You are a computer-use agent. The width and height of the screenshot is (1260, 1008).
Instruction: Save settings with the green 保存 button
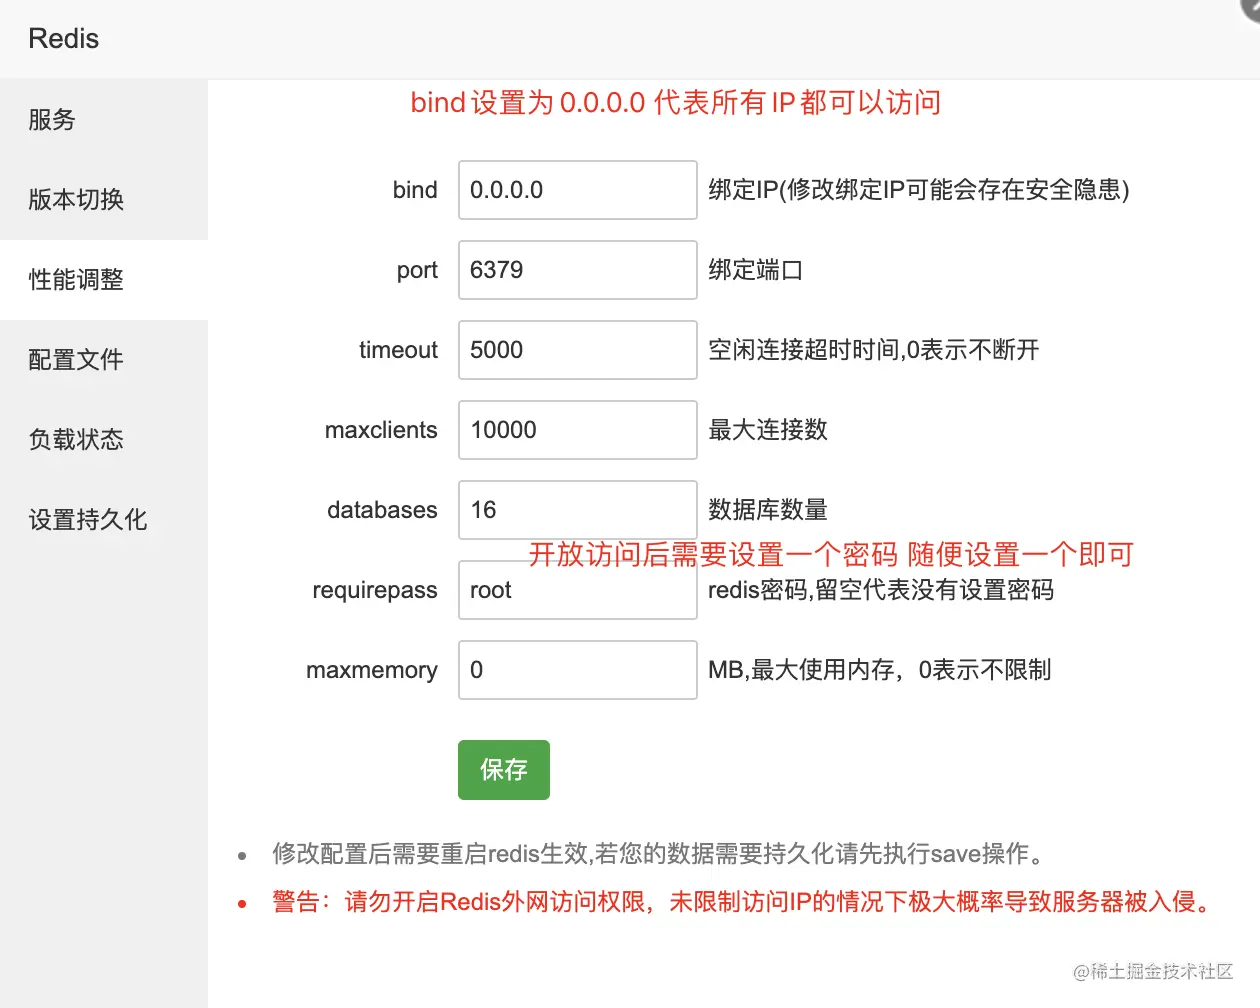504,770
